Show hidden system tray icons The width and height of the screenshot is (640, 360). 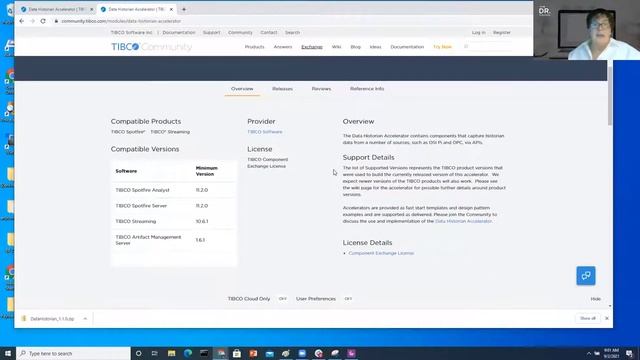click(x=589, y=353)
